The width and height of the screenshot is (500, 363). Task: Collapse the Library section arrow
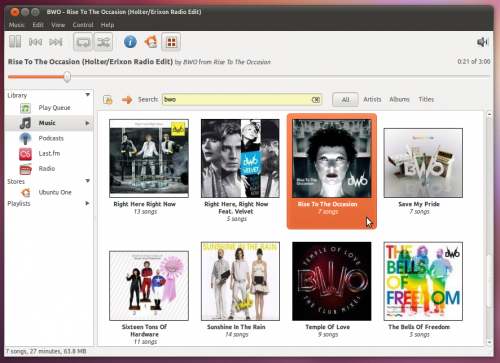88,95
